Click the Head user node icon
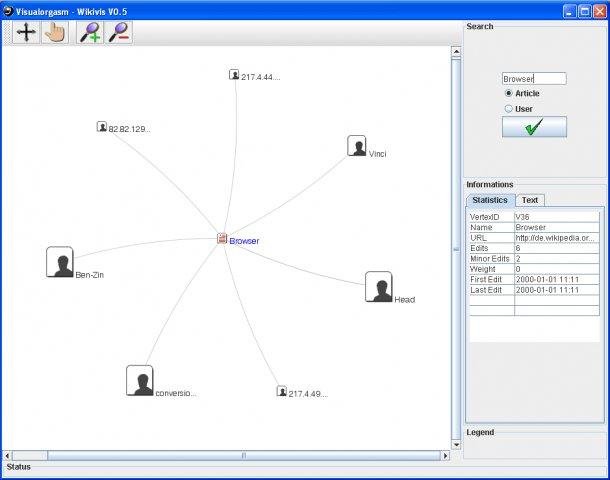This screenshot has height=480, width=610. coord(378,287)
